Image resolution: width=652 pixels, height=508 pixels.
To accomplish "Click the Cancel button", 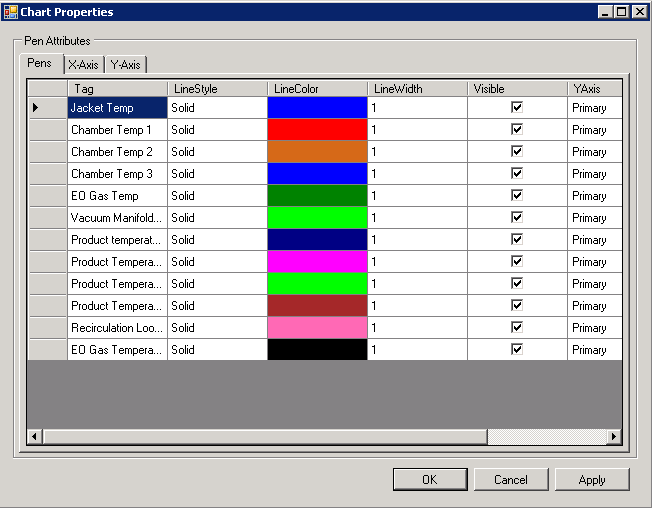I will 511,480.
